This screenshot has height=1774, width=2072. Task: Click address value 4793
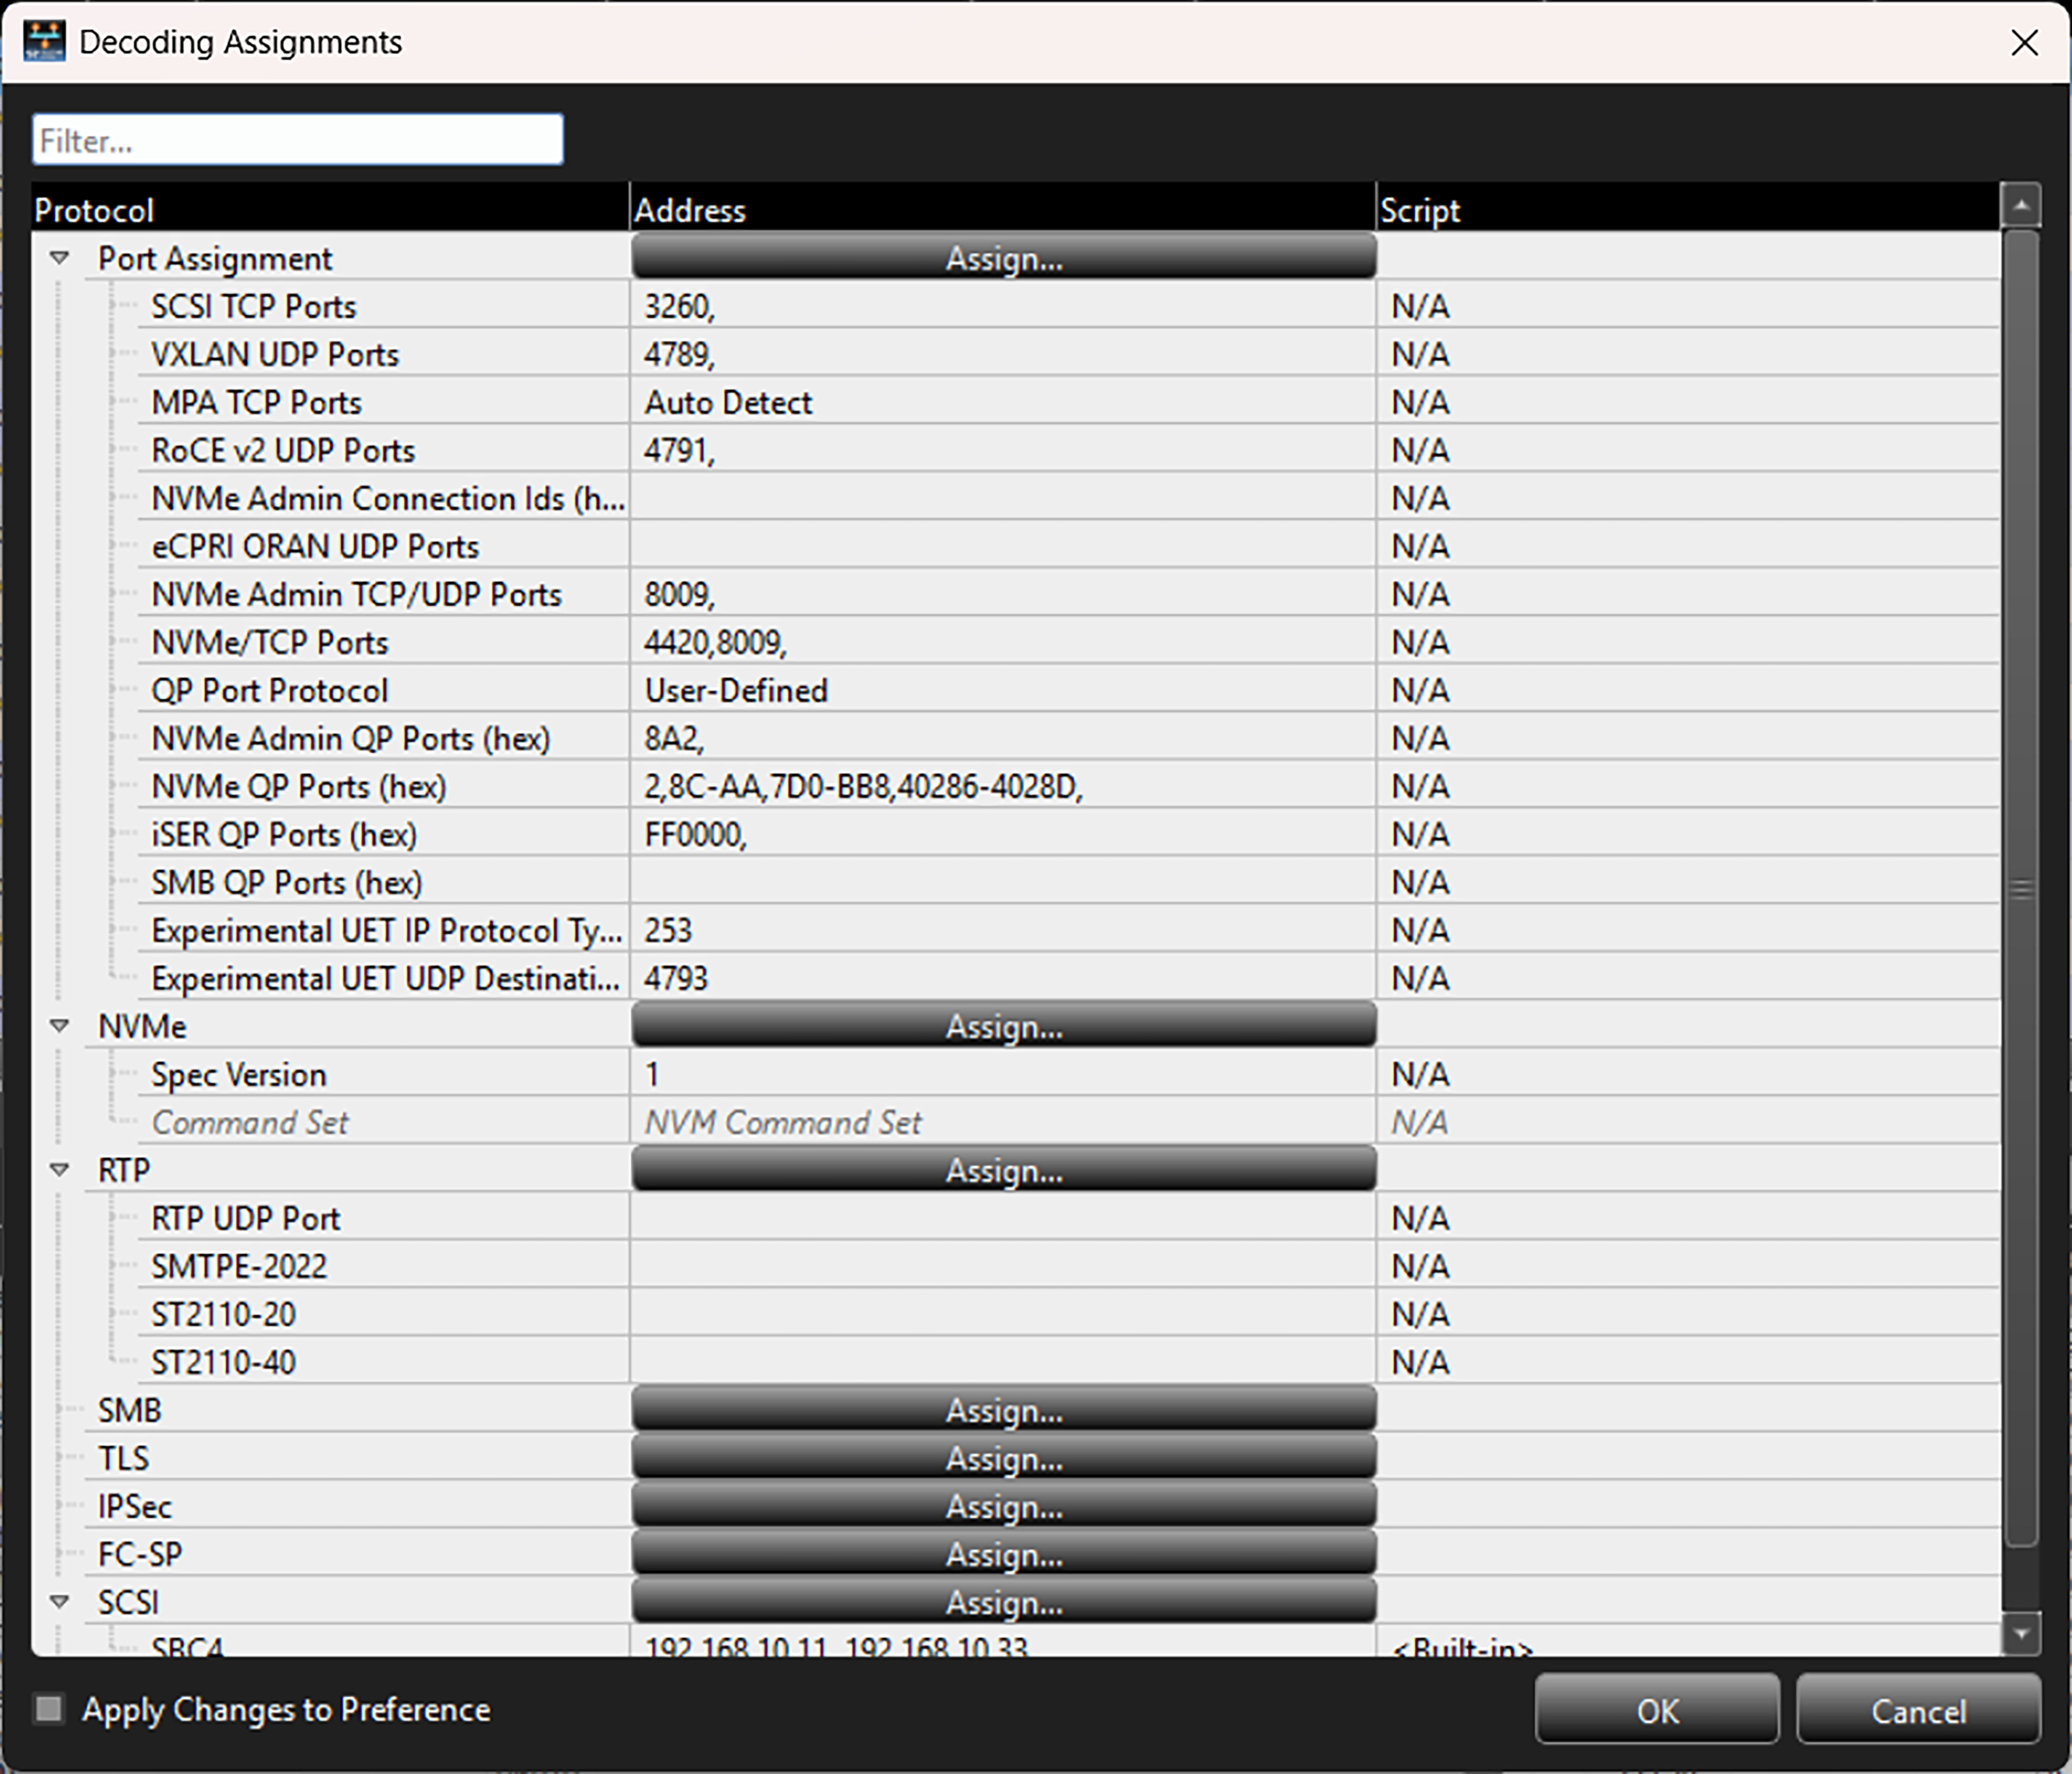tap(676, 978)
